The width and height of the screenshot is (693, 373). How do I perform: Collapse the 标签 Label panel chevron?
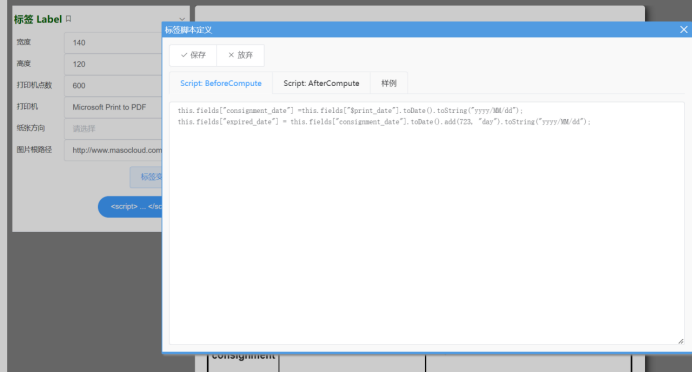point(182,19)
